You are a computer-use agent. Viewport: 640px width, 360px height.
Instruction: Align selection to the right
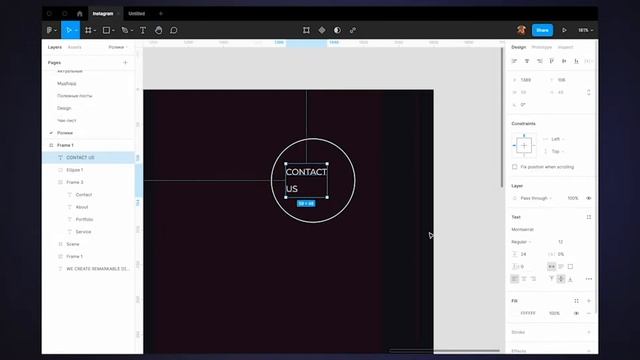540,61
